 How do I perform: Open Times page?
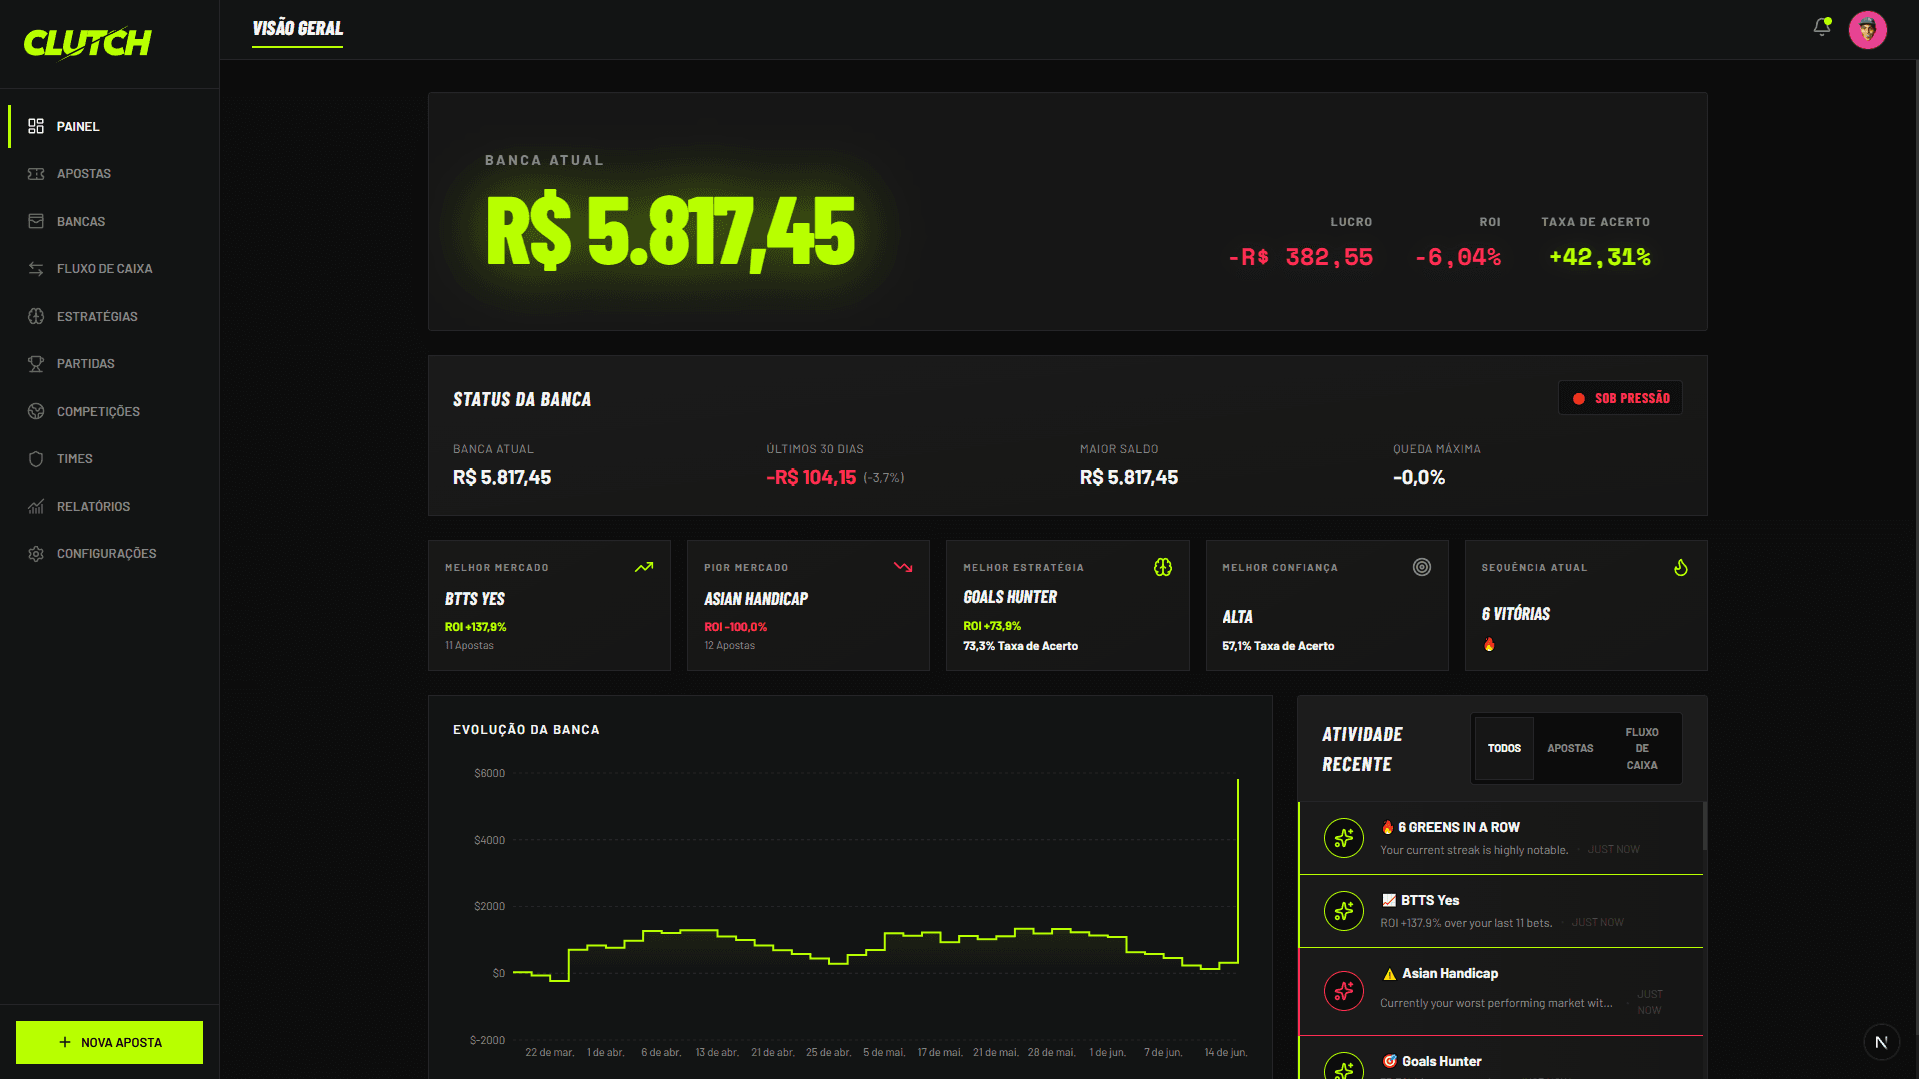pos(109,459)
